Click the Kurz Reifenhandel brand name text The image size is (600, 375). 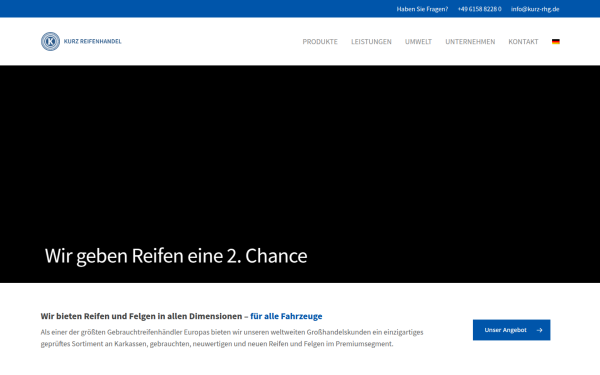92,41
